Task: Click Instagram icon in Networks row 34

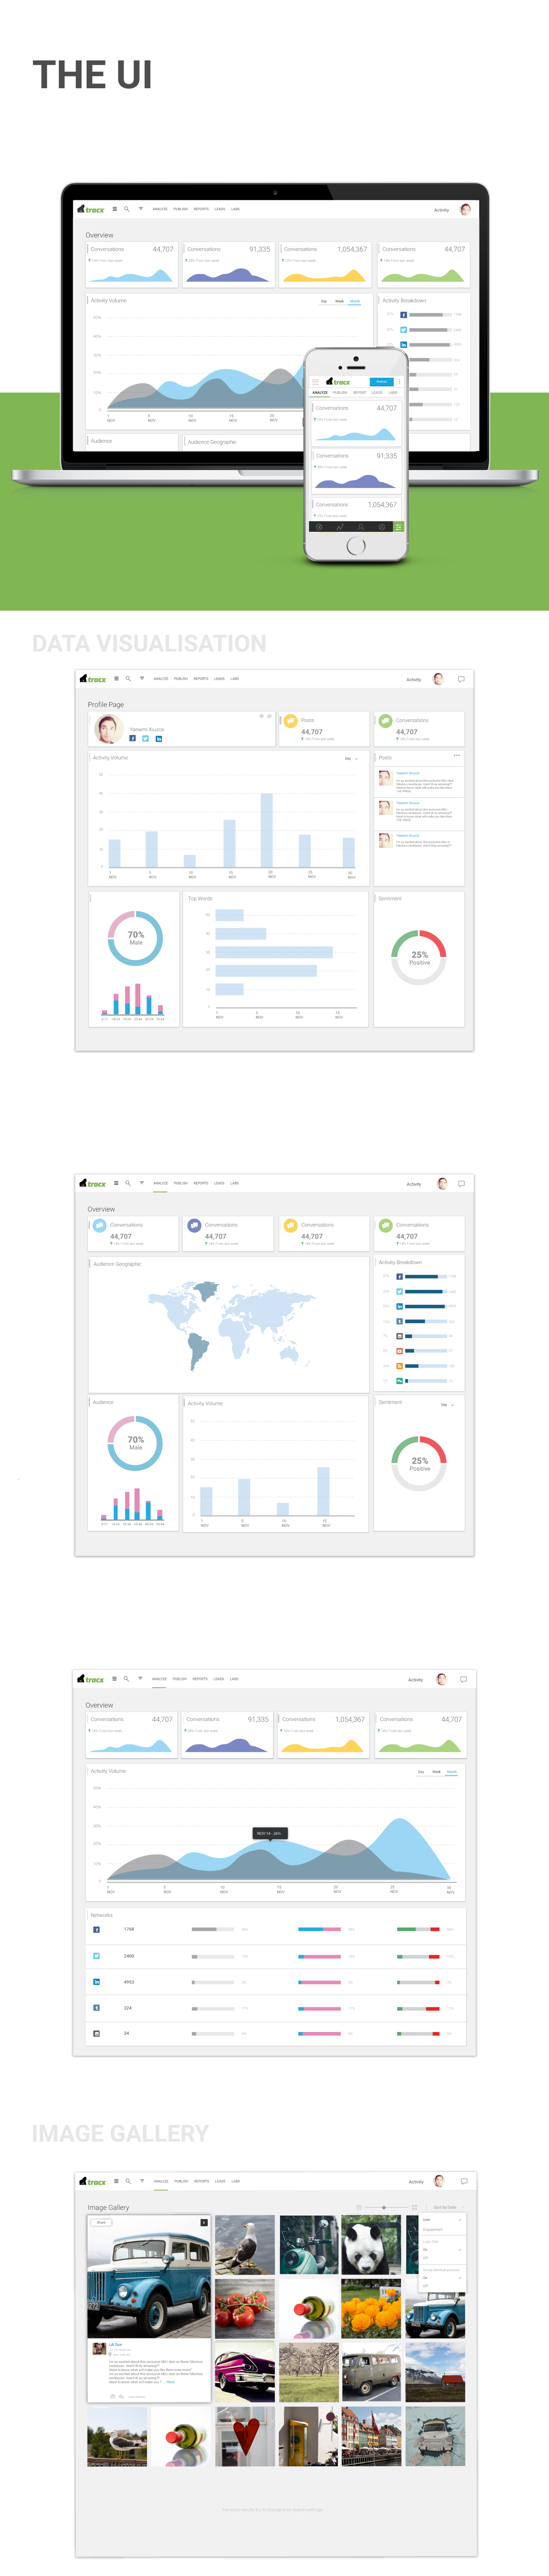Action: (x=97, y=2034)
